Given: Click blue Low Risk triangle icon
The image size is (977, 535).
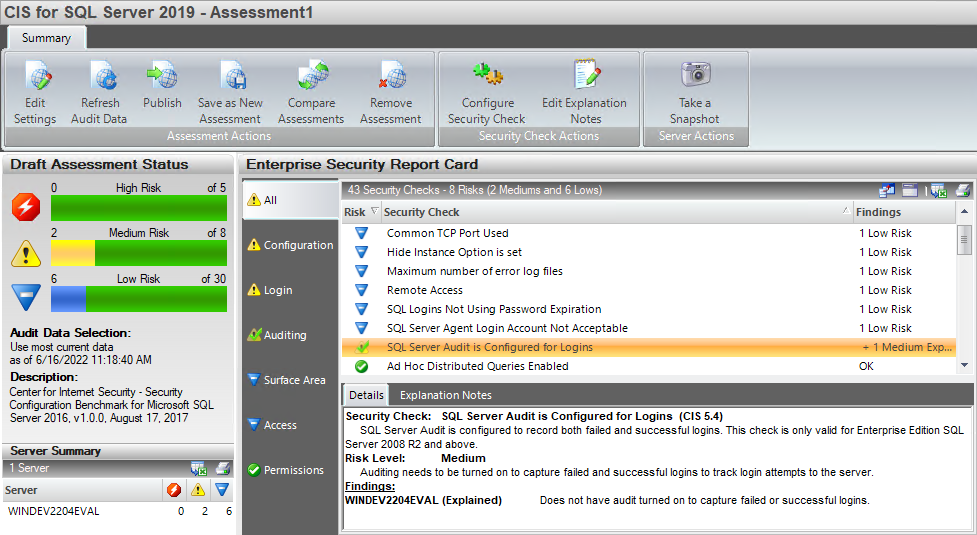Looking at the screenshot, I should (x=26, y=298).
